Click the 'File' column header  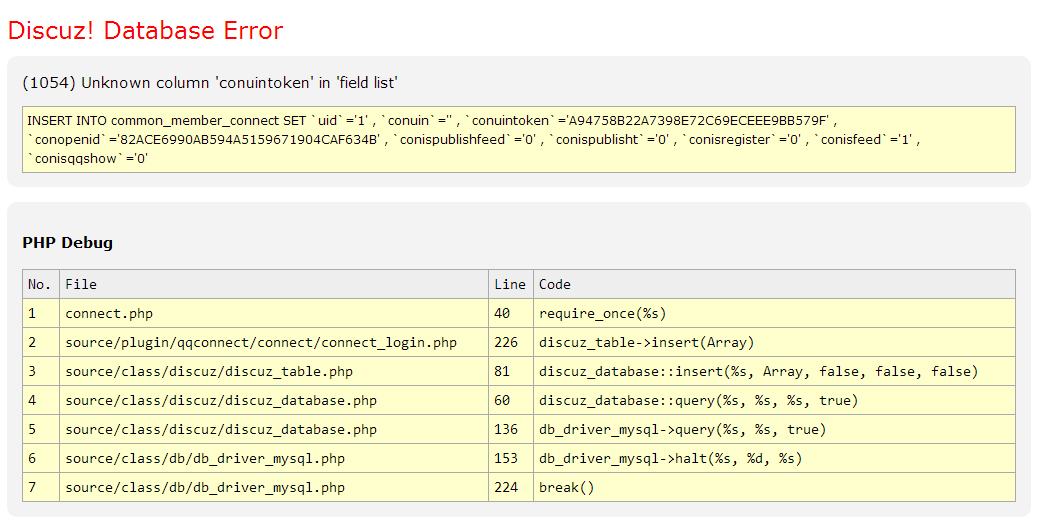274,285
